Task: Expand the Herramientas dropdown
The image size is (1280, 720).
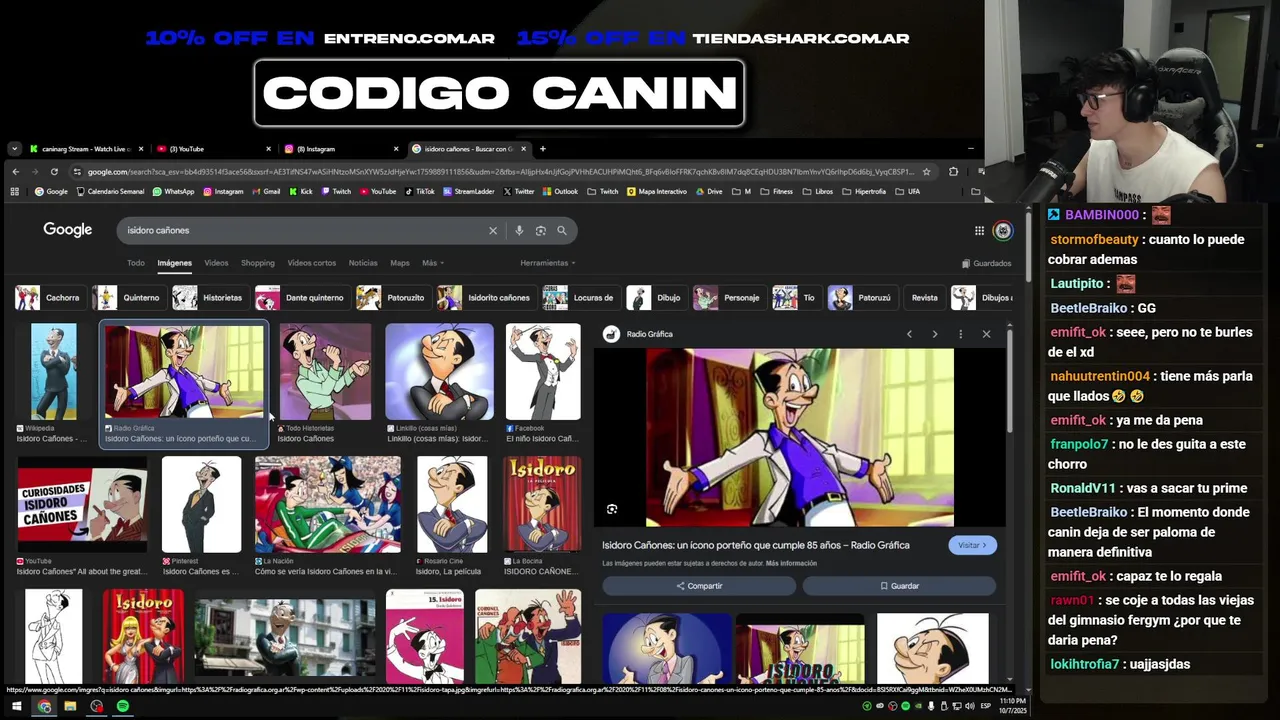Action: pos(548,263)
